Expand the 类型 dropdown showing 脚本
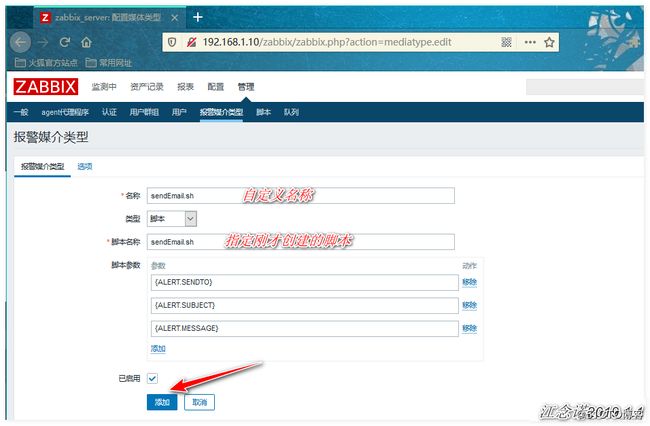This screenshot has width=650, height=426. [x=172, y=219]
